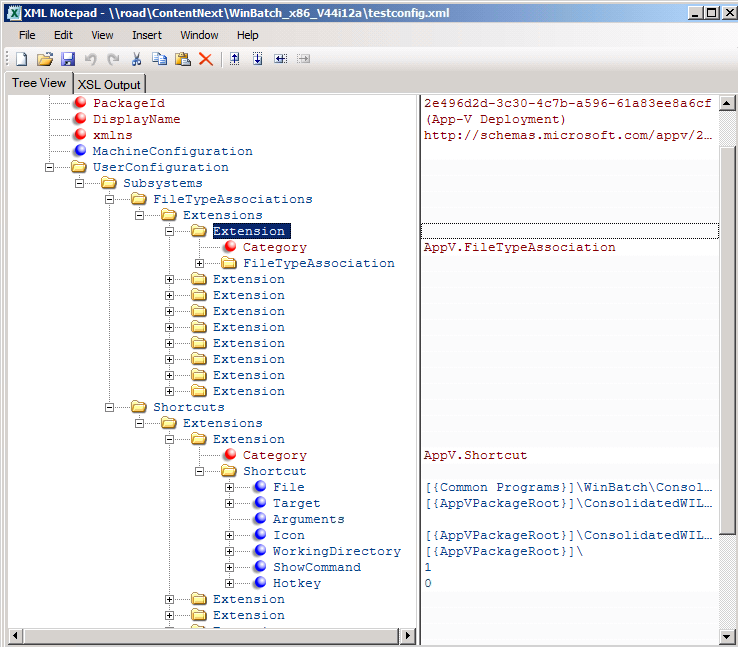The width and height of the screenshot is (738, 647).
Task: Click the vertical scrollbar up arrow
Action: pos(727,103)
